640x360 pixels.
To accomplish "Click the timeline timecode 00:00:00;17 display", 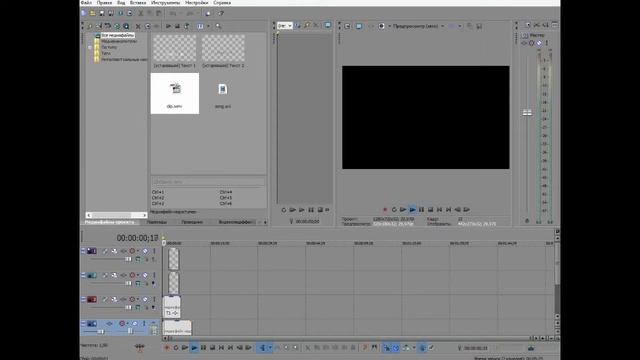I will pos(137,238).
